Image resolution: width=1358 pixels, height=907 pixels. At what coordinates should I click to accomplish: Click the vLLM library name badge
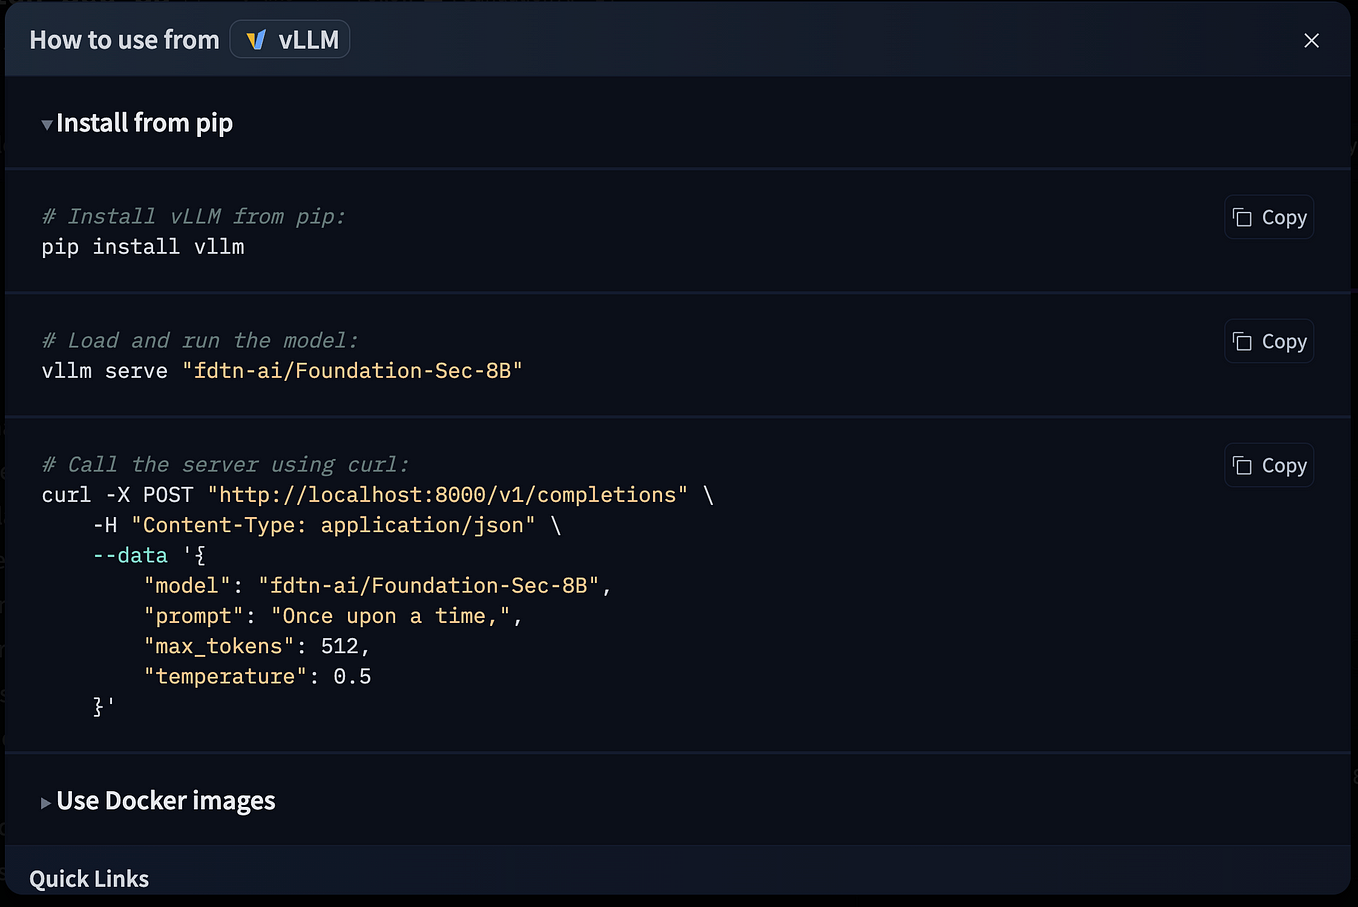(x=290, y=40)
